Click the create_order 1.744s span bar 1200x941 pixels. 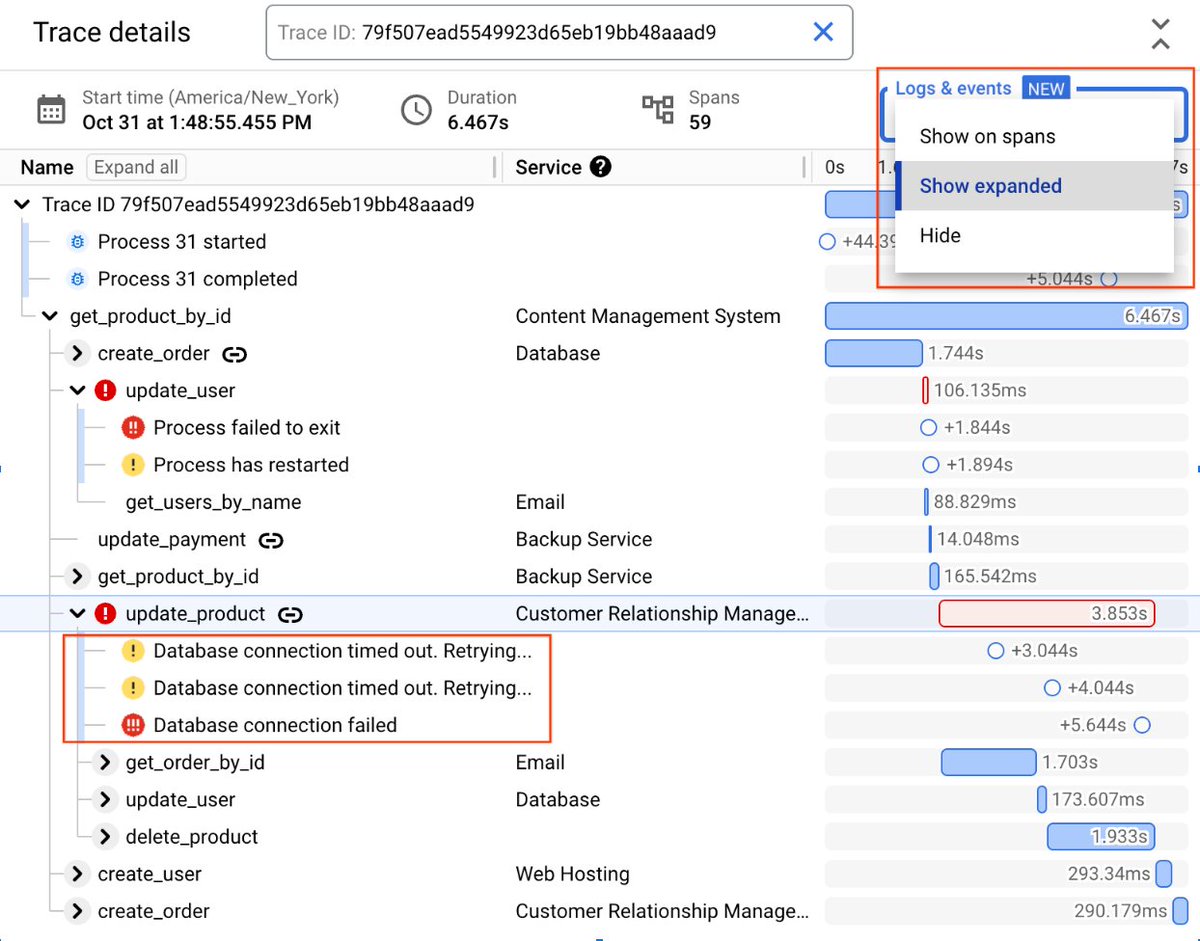click(873, 354)
